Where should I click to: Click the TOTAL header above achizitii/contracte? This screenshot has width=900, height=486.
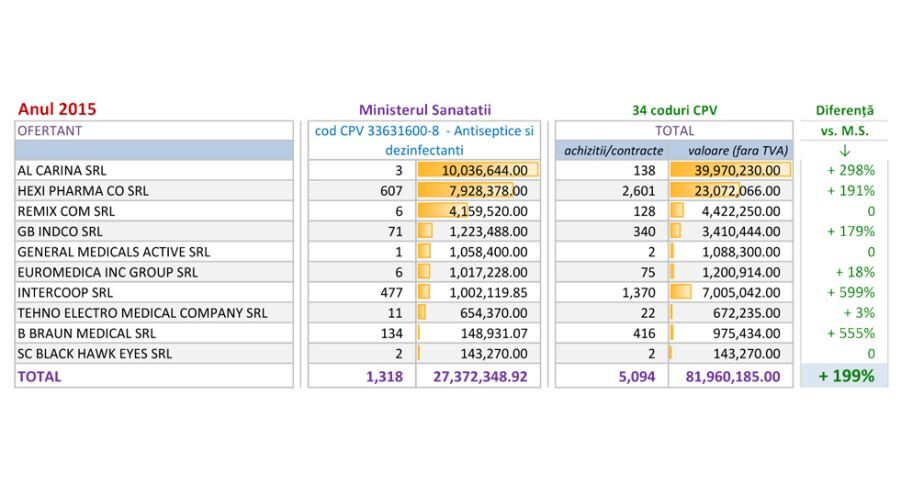(674, 131)
